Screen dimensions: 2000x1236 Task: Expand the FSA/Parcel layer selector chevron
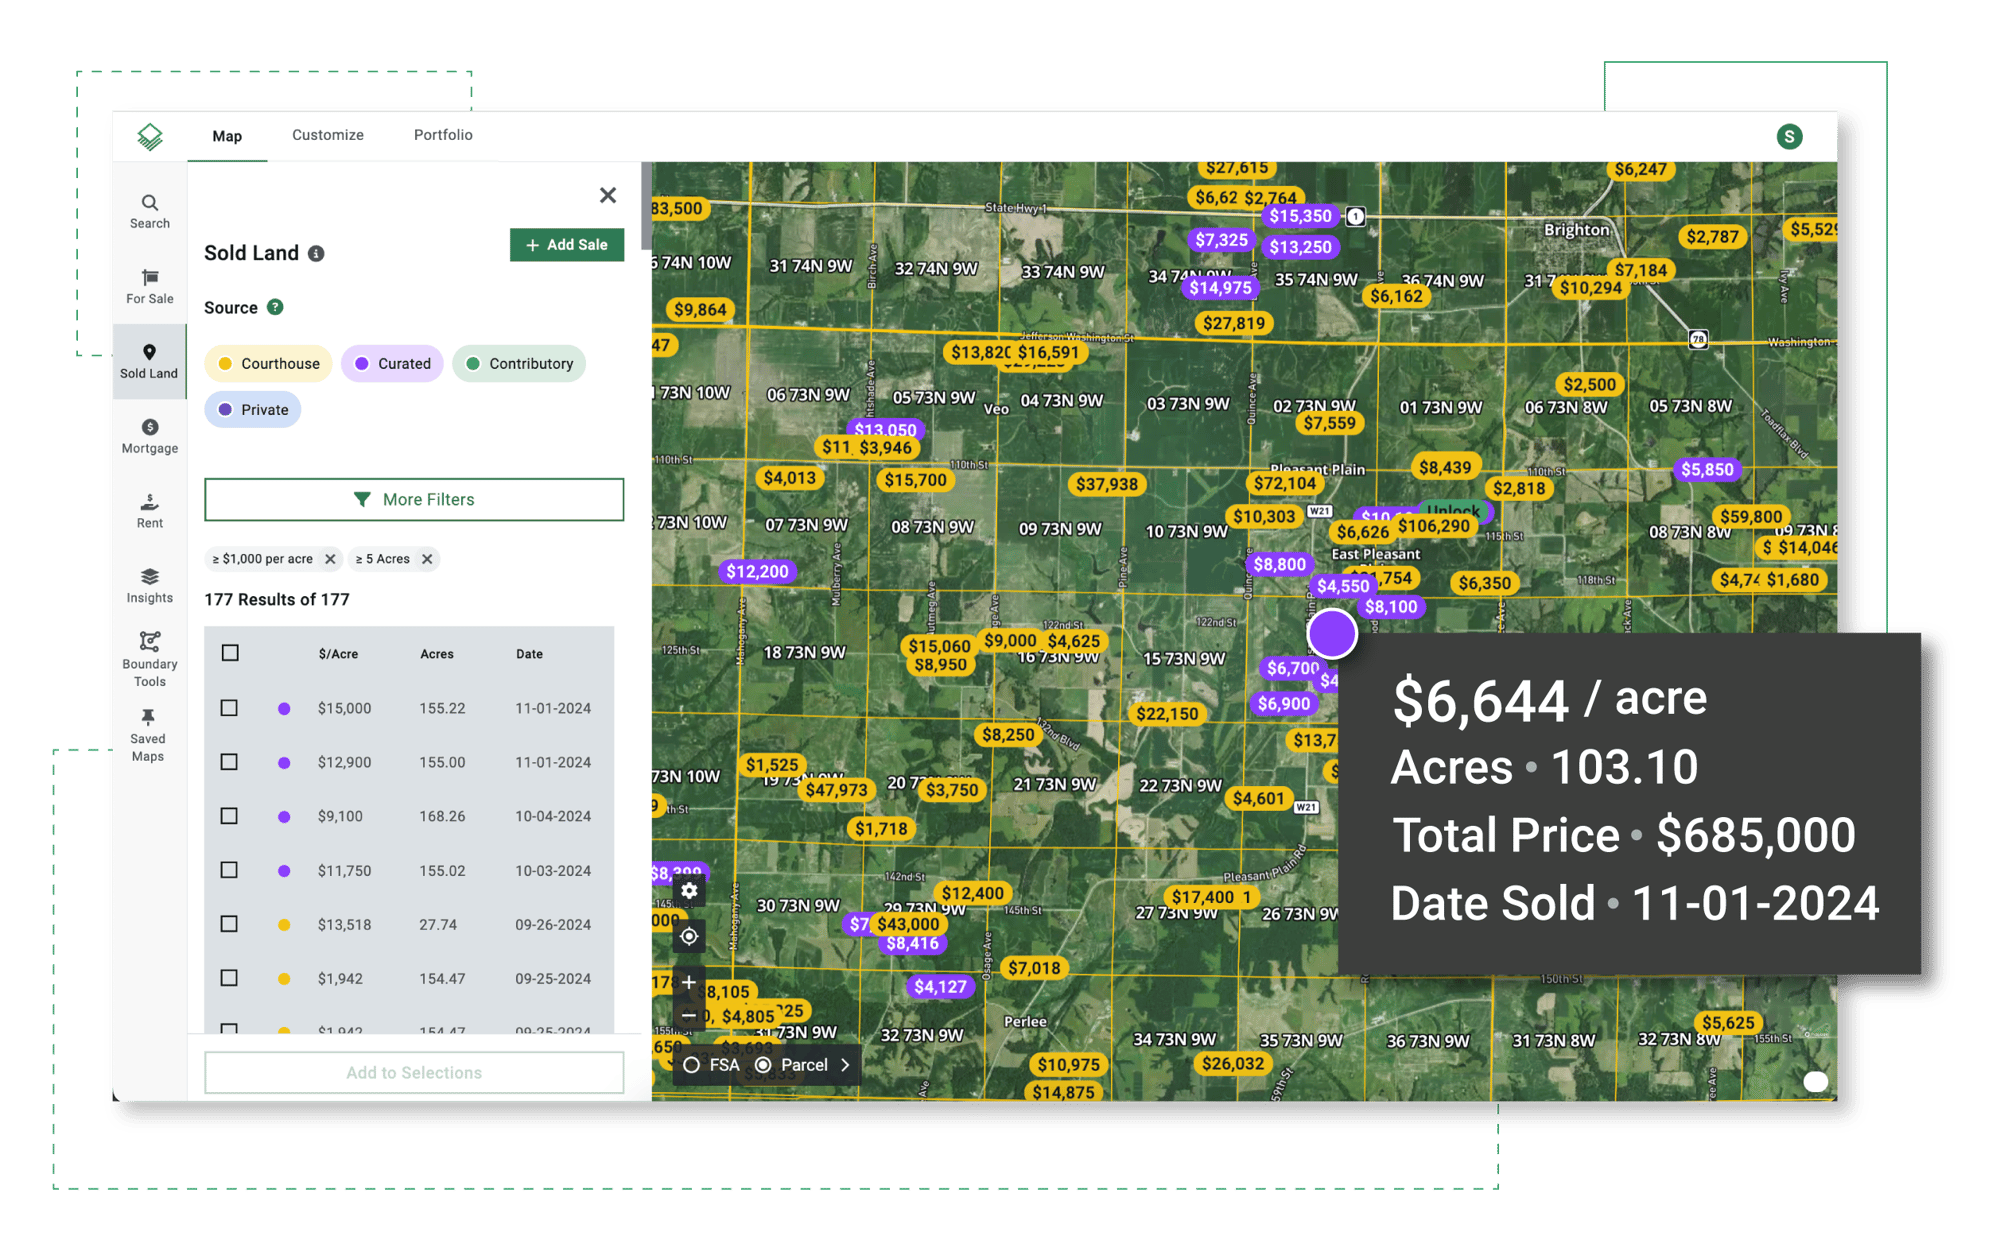pyautogui.click(x=846, y=1065)
